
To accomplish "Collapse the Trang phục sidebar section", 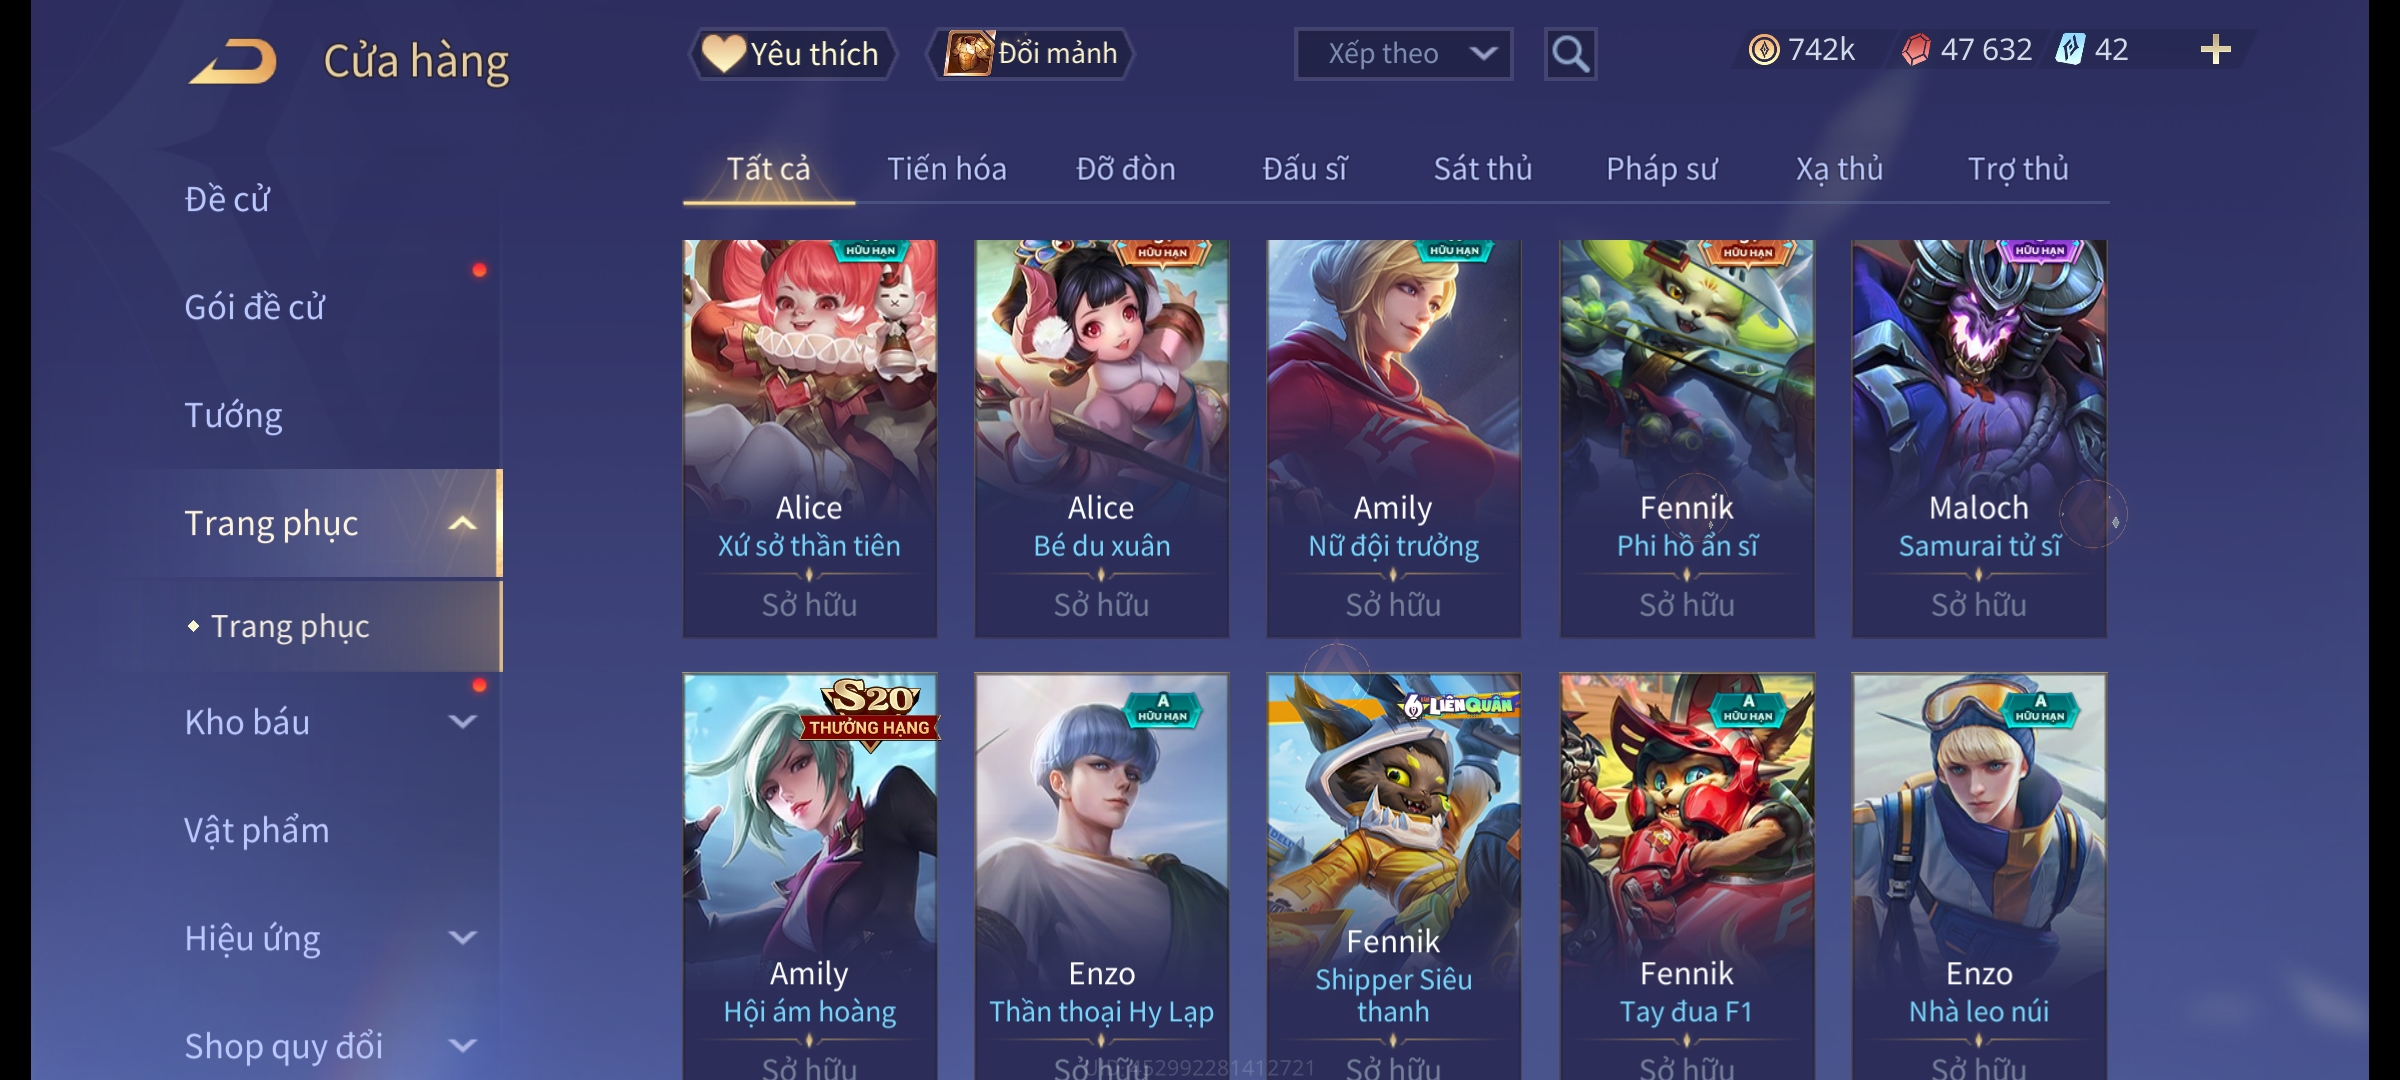I will click(x=462, y=523).
